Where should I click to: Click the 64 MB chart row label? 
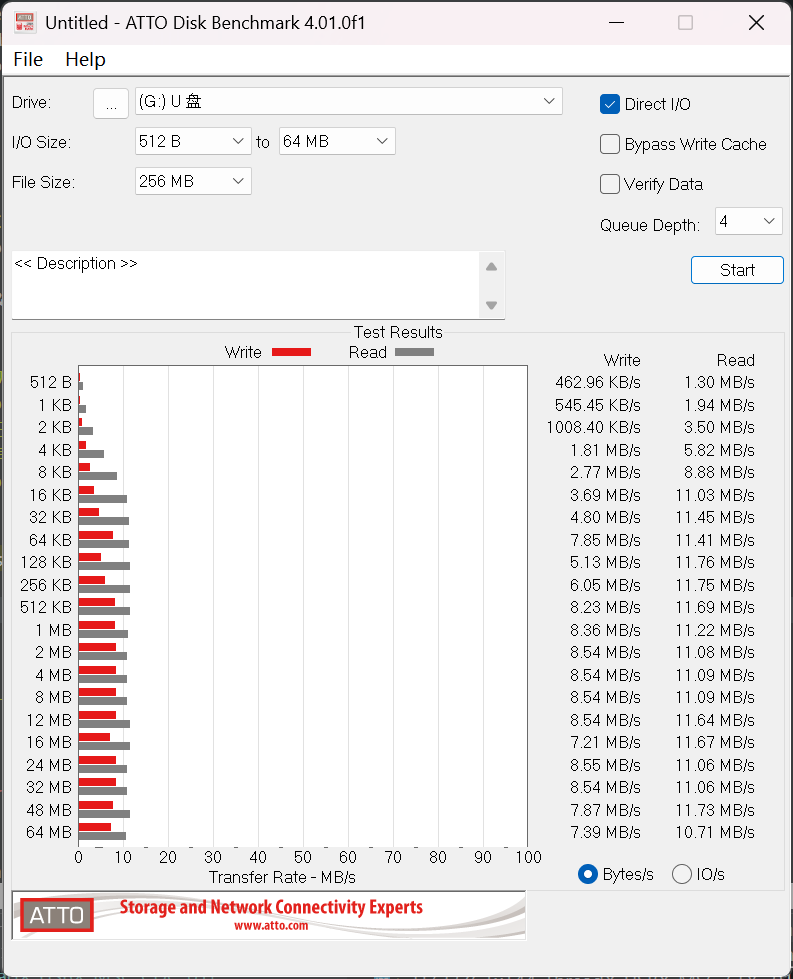point(49,832)
